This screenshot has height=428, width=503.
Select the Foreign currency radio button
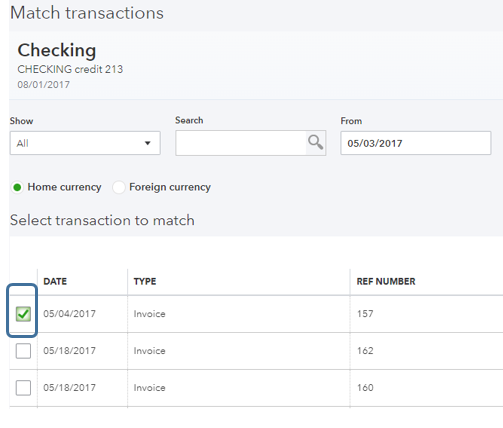(x=118, y=187)
